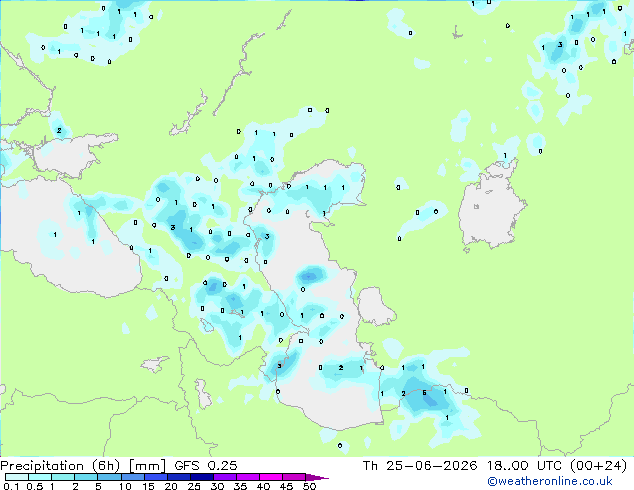This screenshot has width=634, height=490.
Task: Pick the 25–30 mm navy legend swatch
Action: [x=202, y=477]
